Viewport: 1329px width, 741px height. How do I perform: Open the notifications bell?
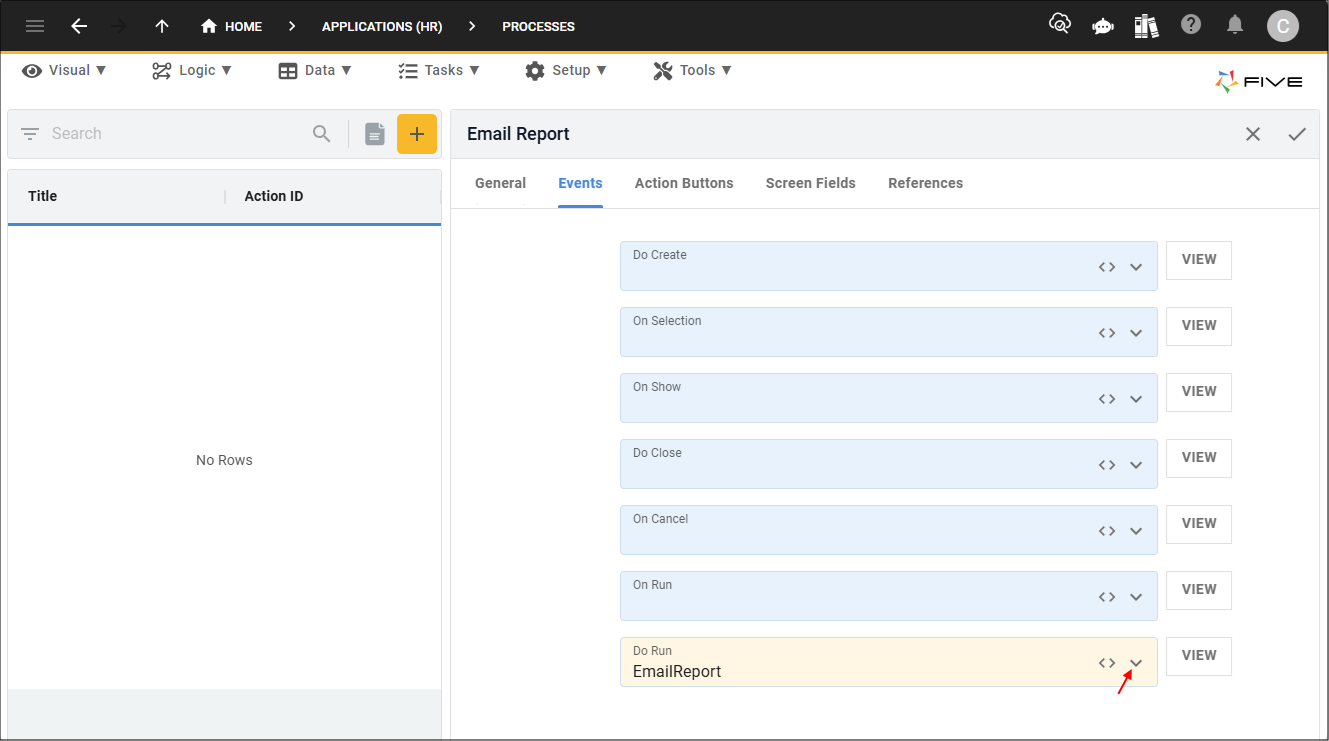tap(1235, 25)
